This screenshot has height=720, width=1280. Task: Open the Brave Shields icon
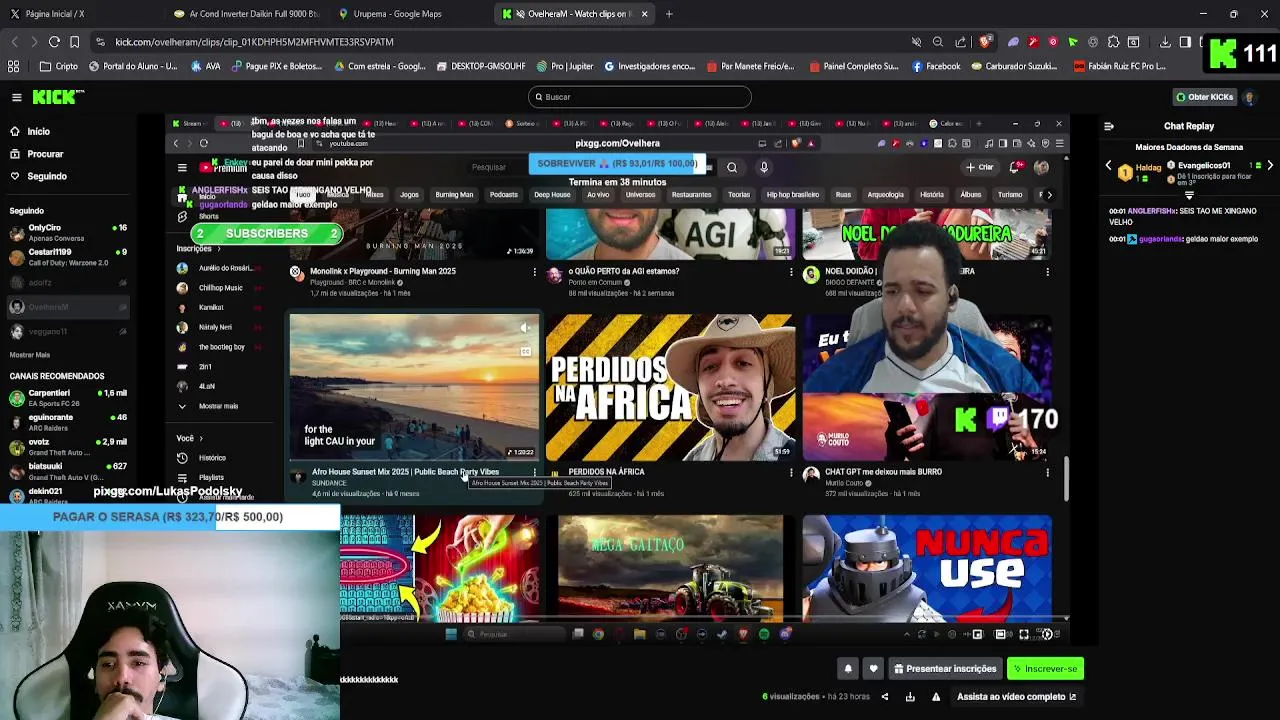coord(986,42)
